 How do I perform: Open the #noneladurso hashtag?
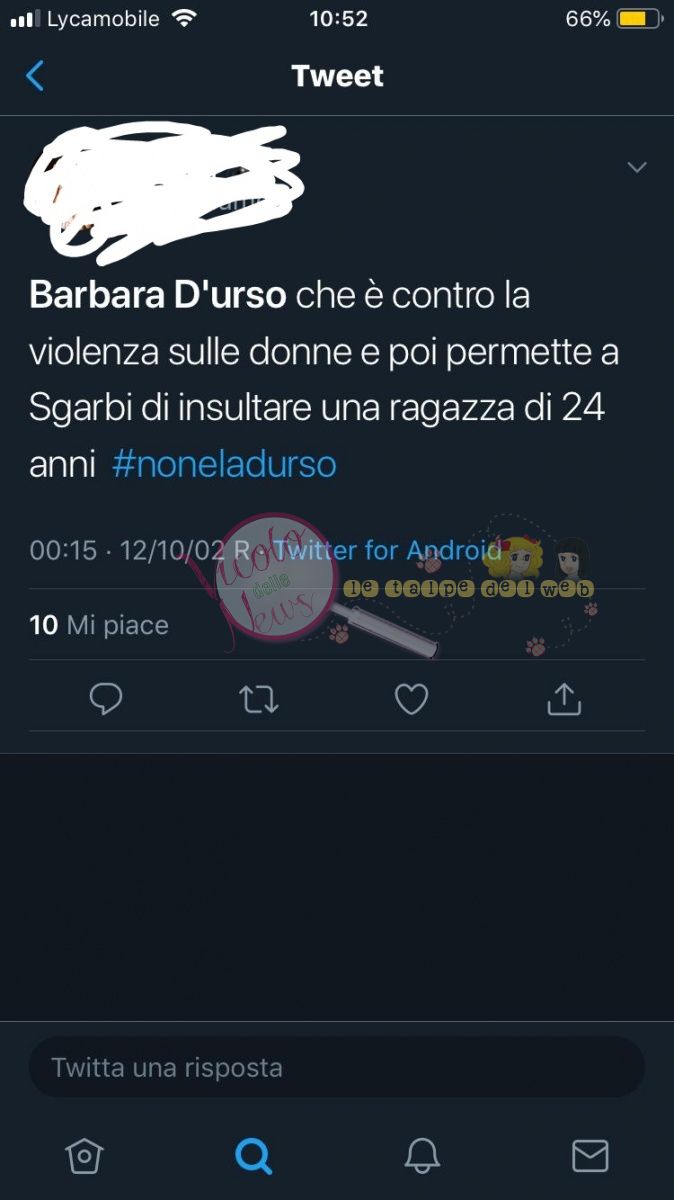point(224,465)
